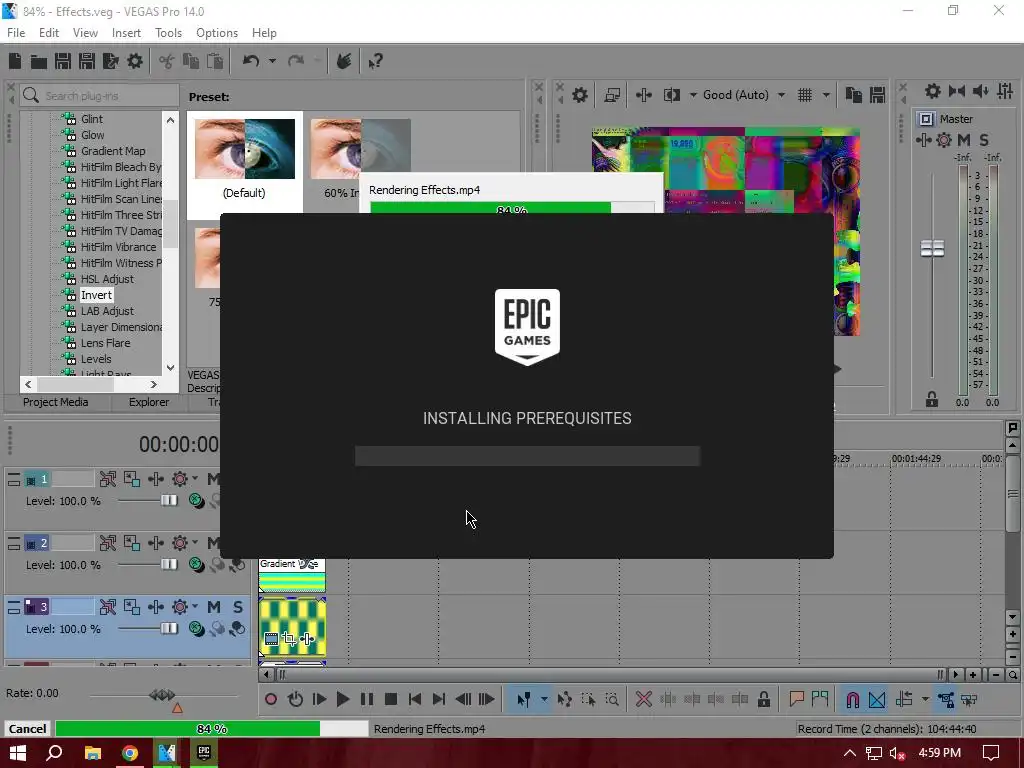Select the Glow plug-in in list

click(x=93, y=135)
